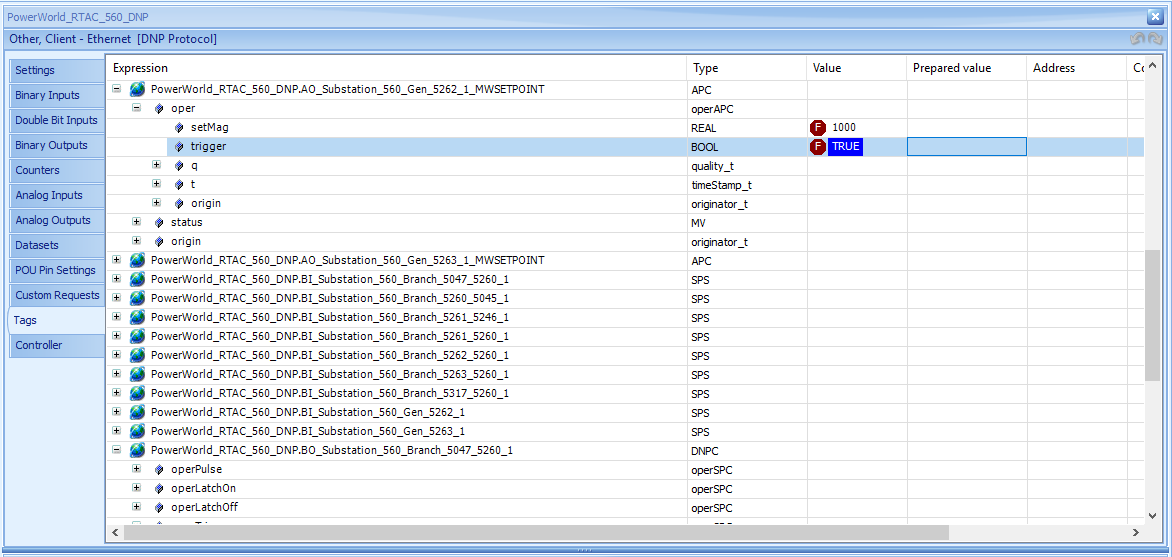Click the operPulse variable icon
This screenshot has height=557, width=1172.
point(159,470)
